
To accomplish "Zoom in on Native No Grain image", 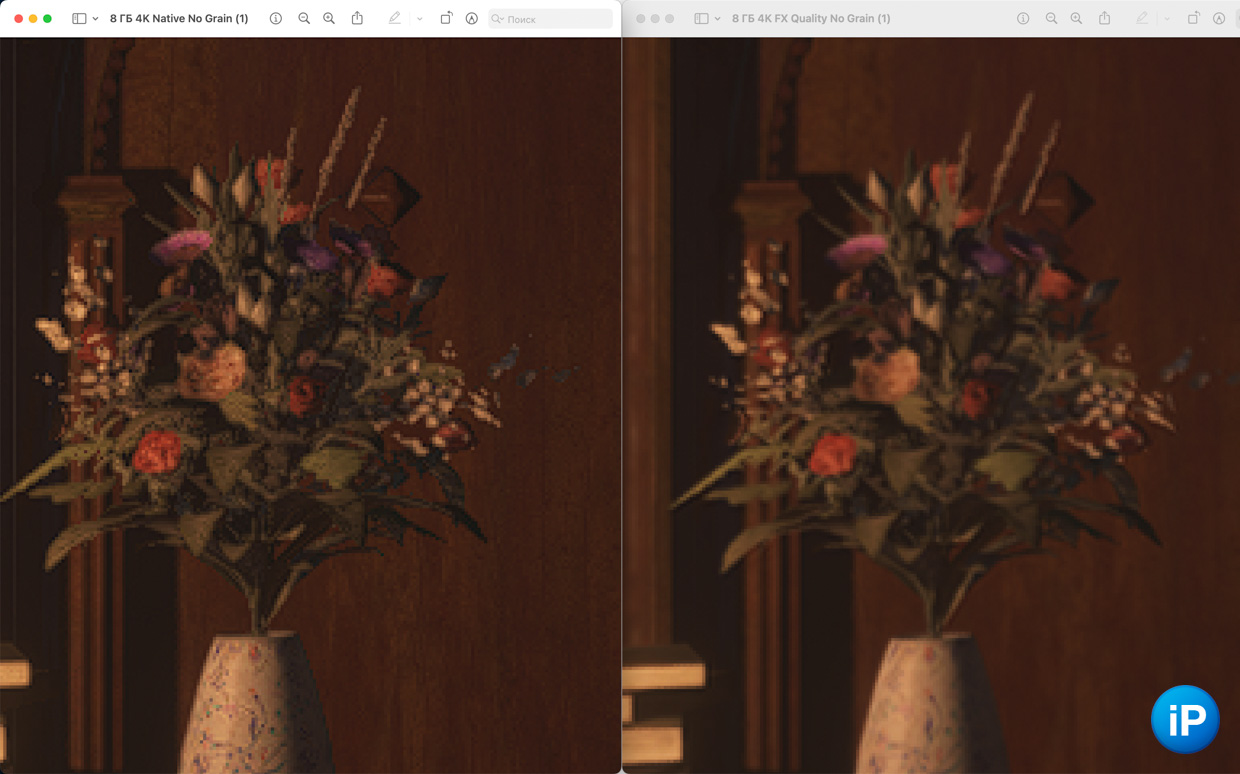I will [329, 19].
